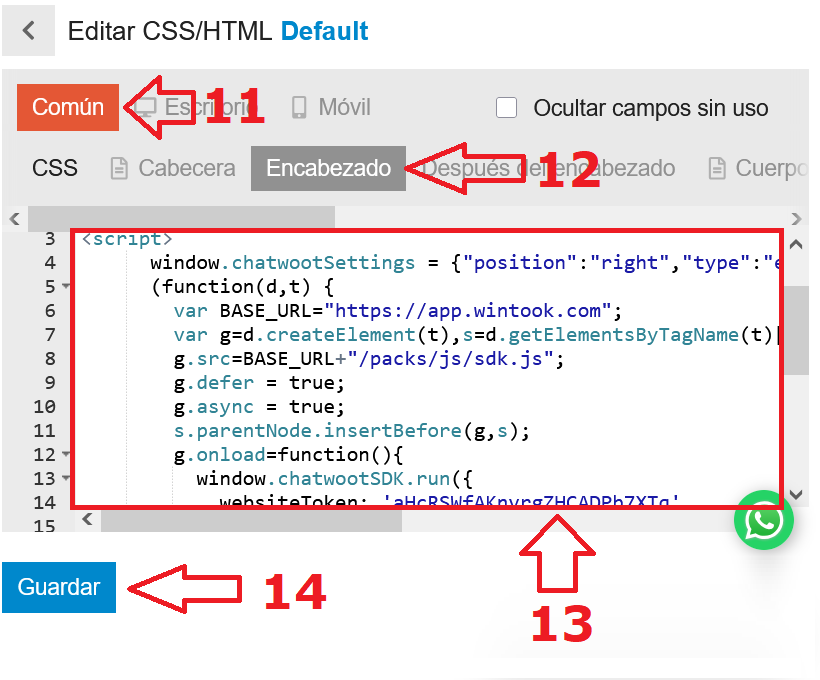Enable Ocultar campos sin uso checkbox

pos(506,108)
